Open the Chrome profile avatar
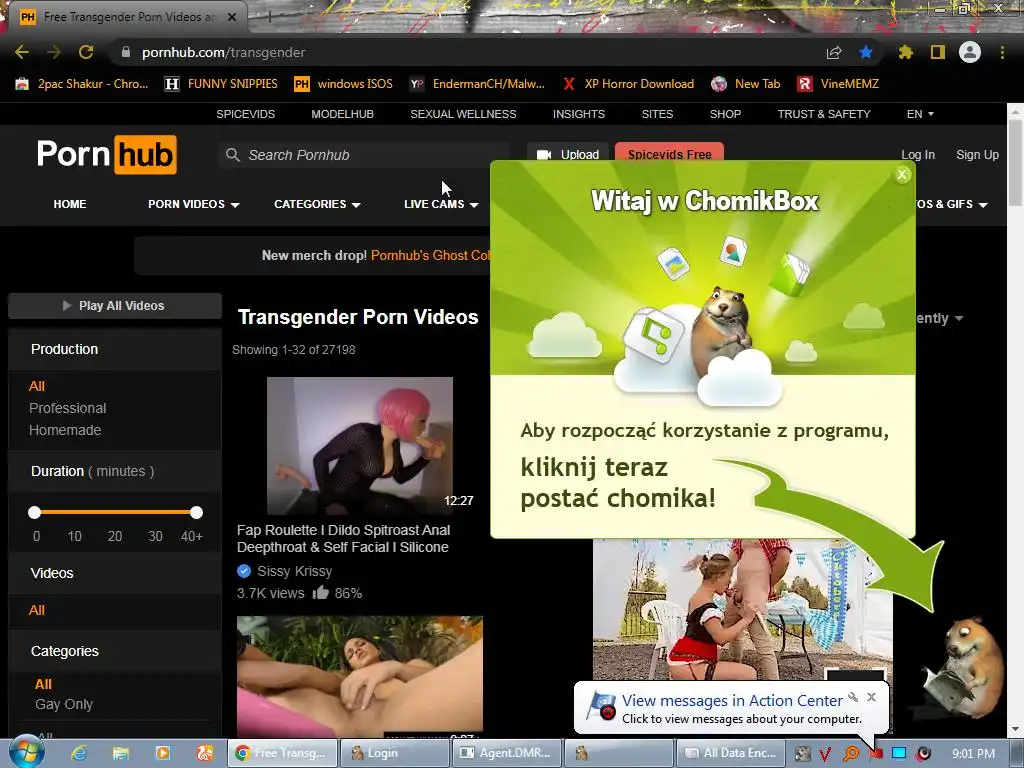The height and width of the screenshot is (768, 1024). 970,52
